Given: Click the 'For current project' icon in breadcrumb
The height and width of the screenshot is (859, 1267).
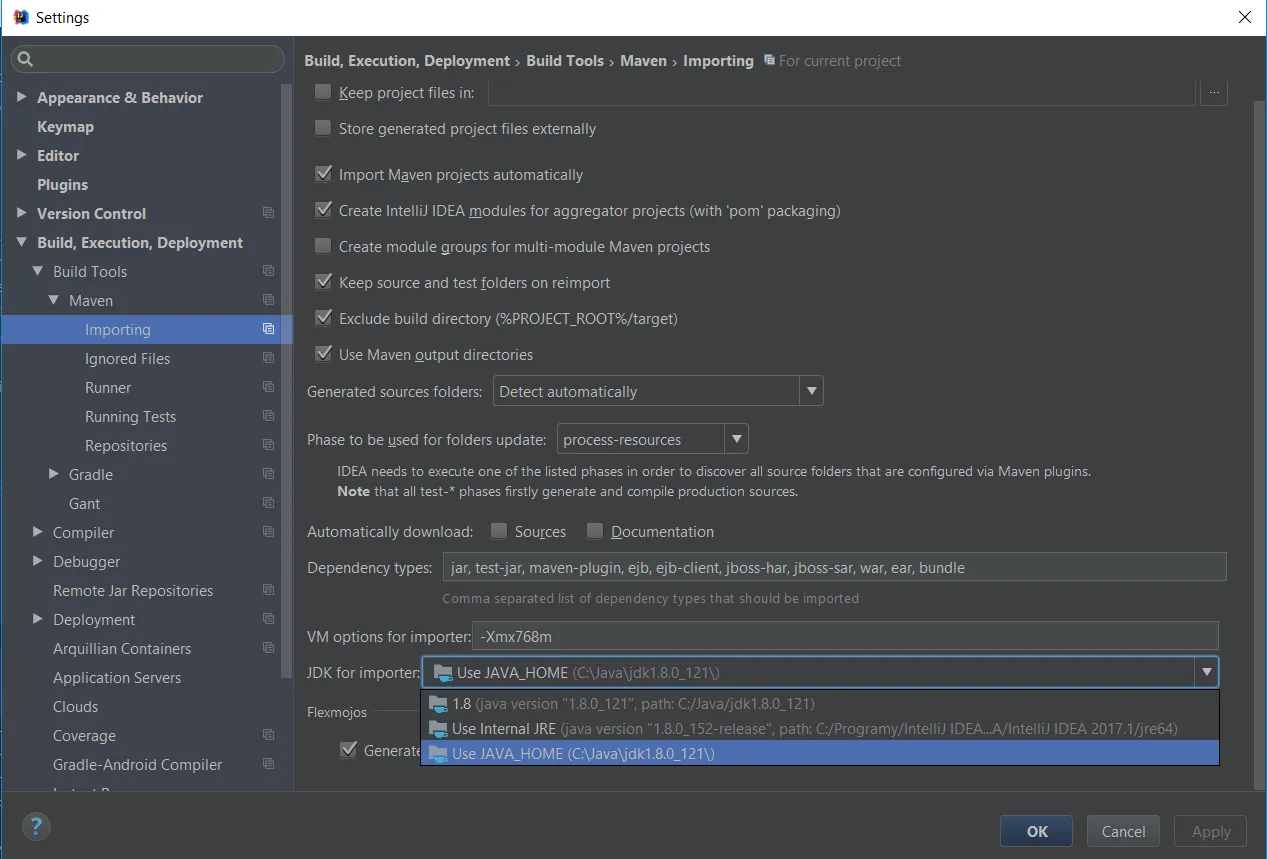Looking at the screenshot, I should point(769,60).
